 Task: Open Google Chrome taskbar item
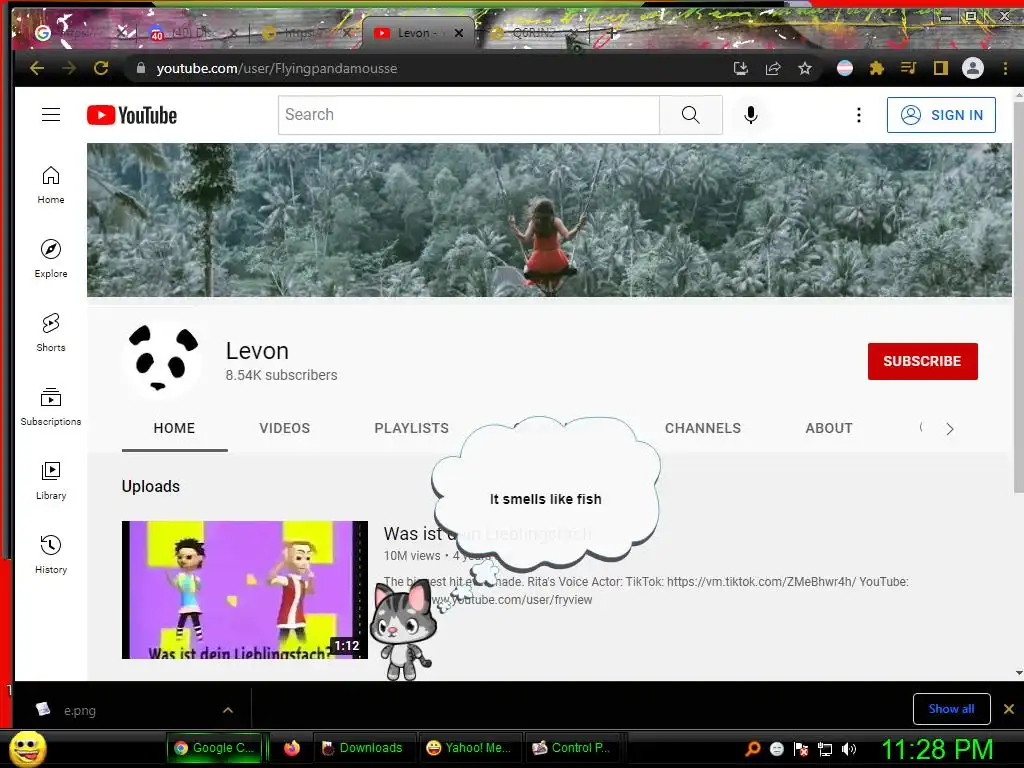[x=216, y=748]
